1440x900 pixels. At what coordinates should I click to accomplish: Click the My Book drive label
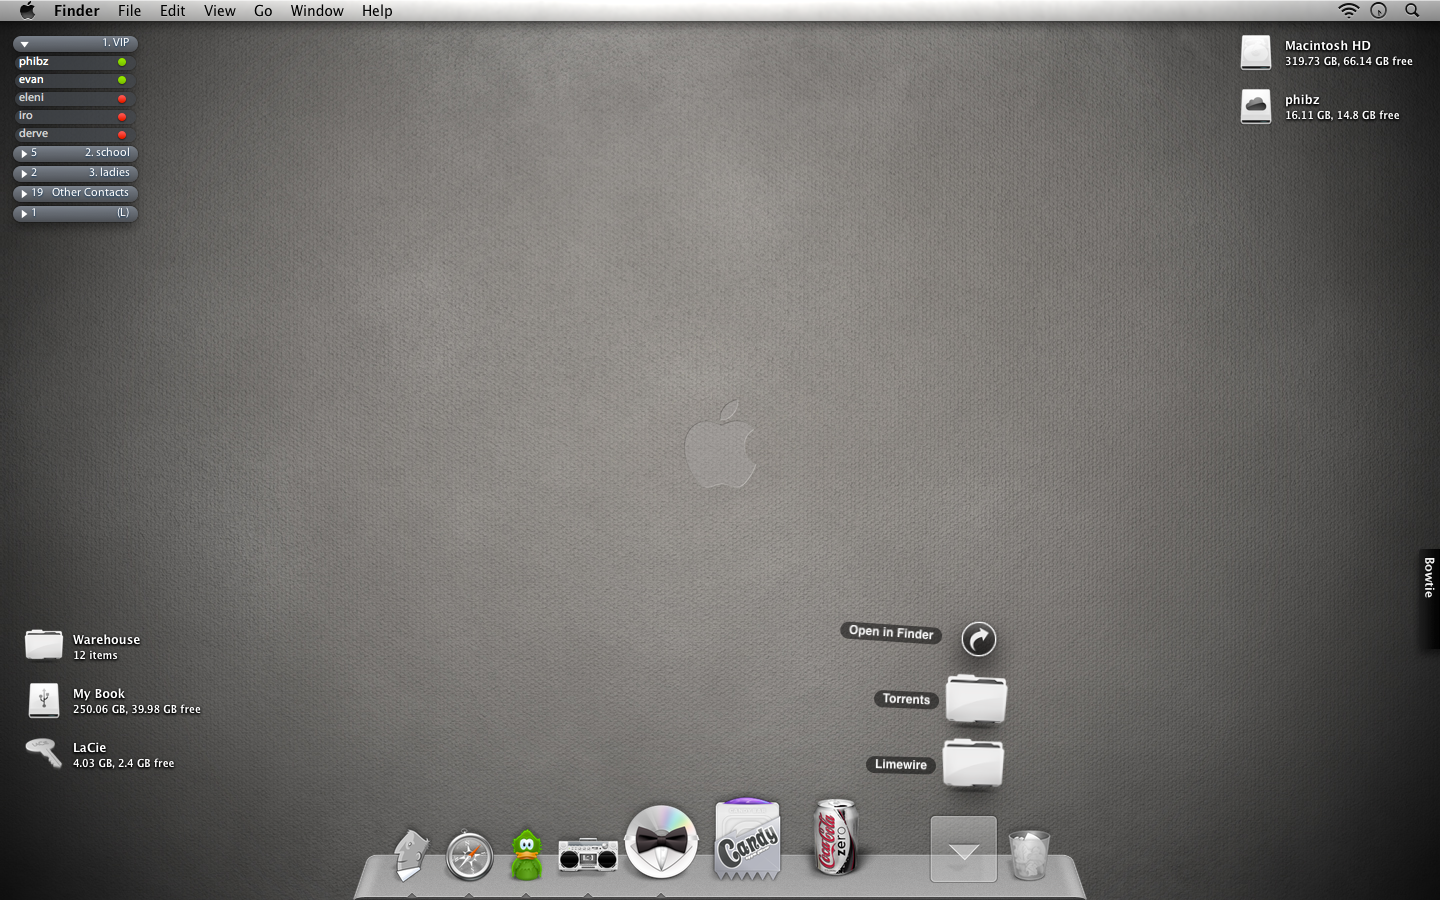click(x=99, y=694)
